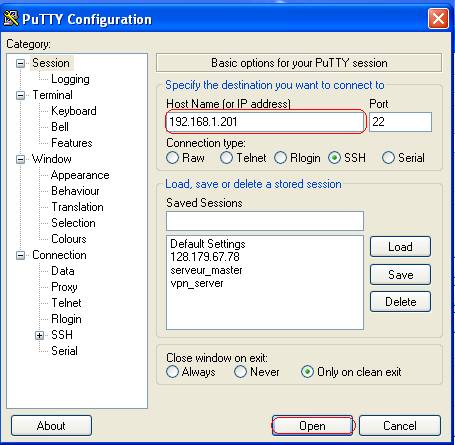The image size is (455, 445).
Task: Click the Load button
Action: 400,247
